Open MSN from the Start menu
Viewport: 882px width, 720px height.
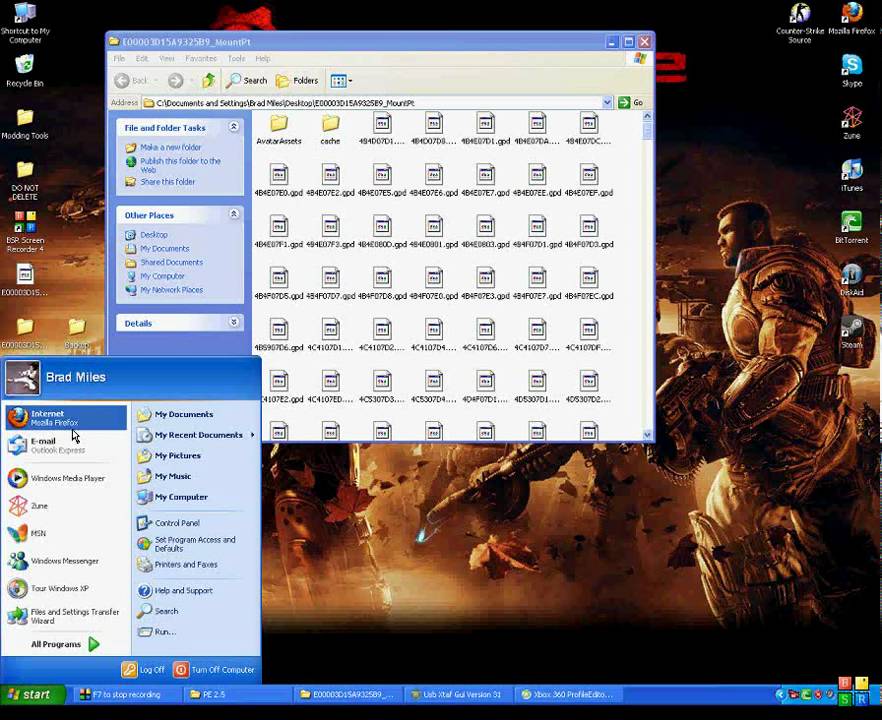point(66,533)
